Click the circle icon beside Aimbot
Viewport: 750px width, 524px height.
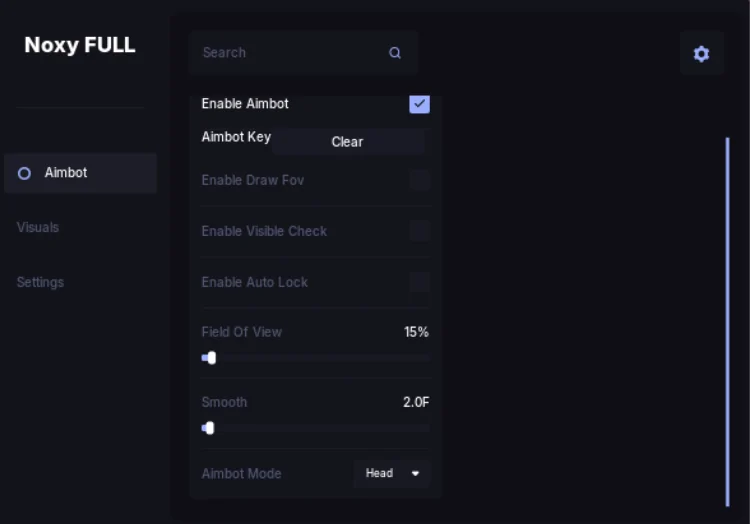24,173
